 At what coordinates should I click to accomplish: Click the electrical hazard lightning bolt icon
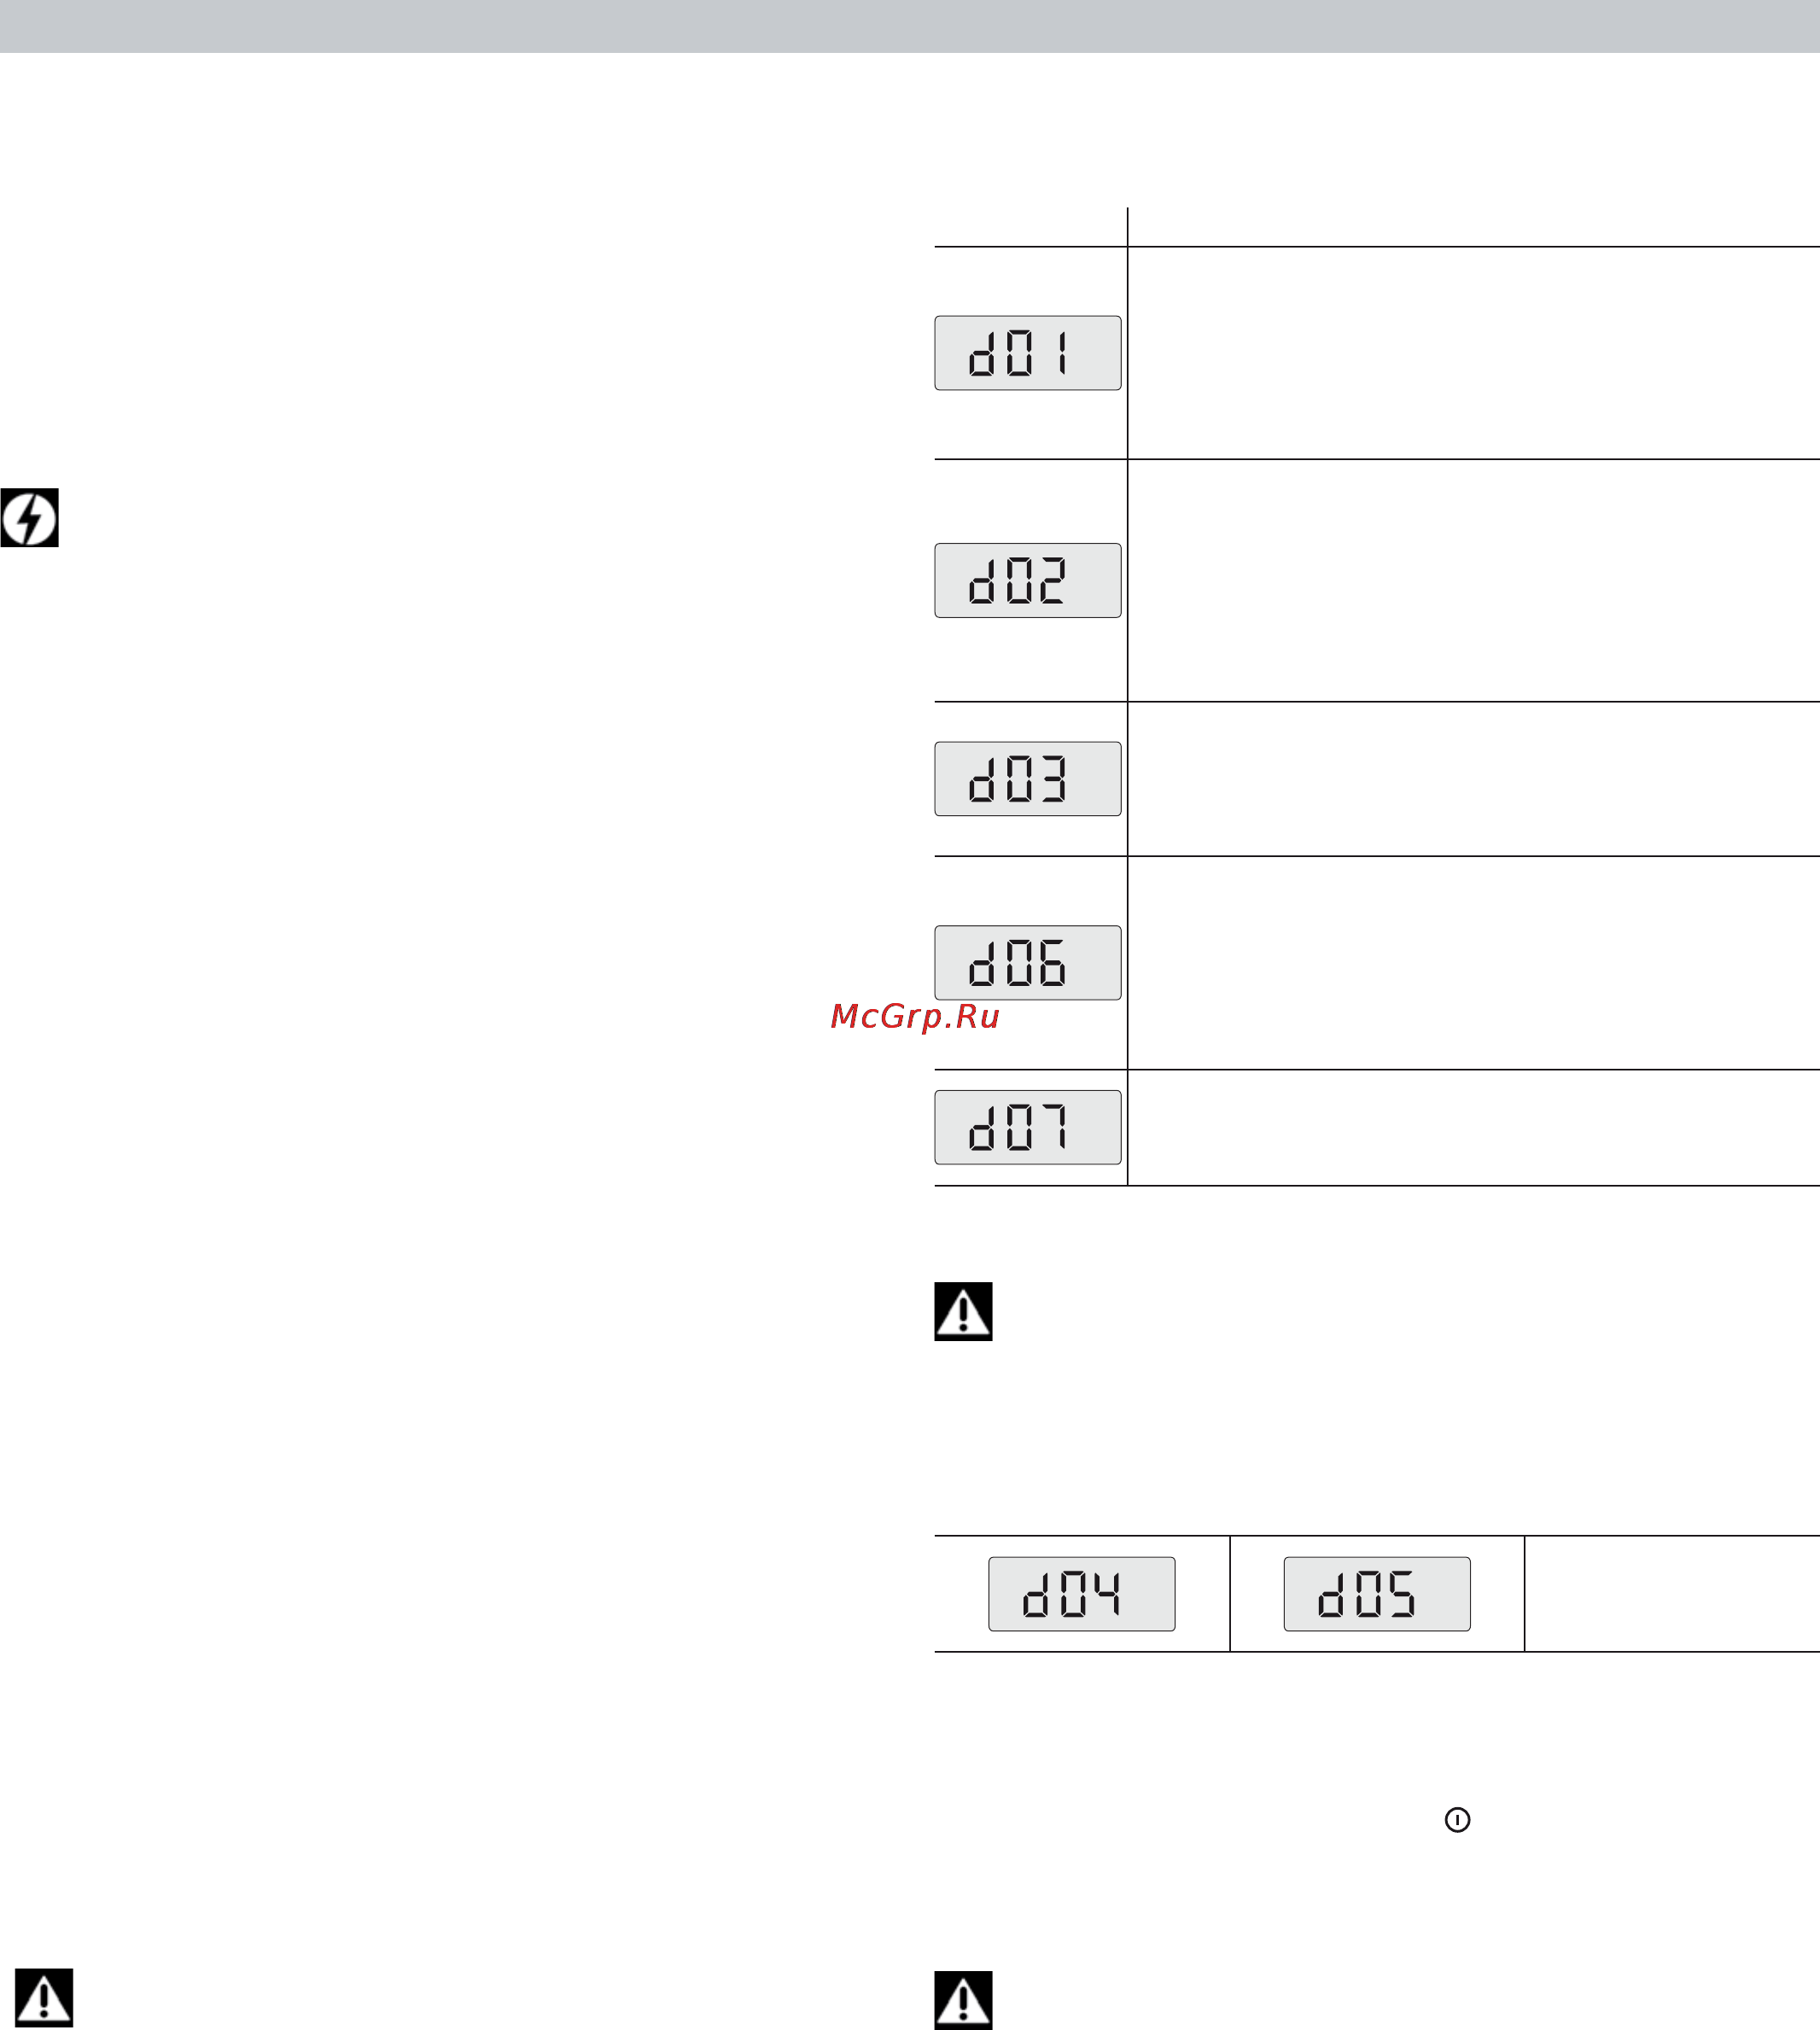tap(30, 518)
